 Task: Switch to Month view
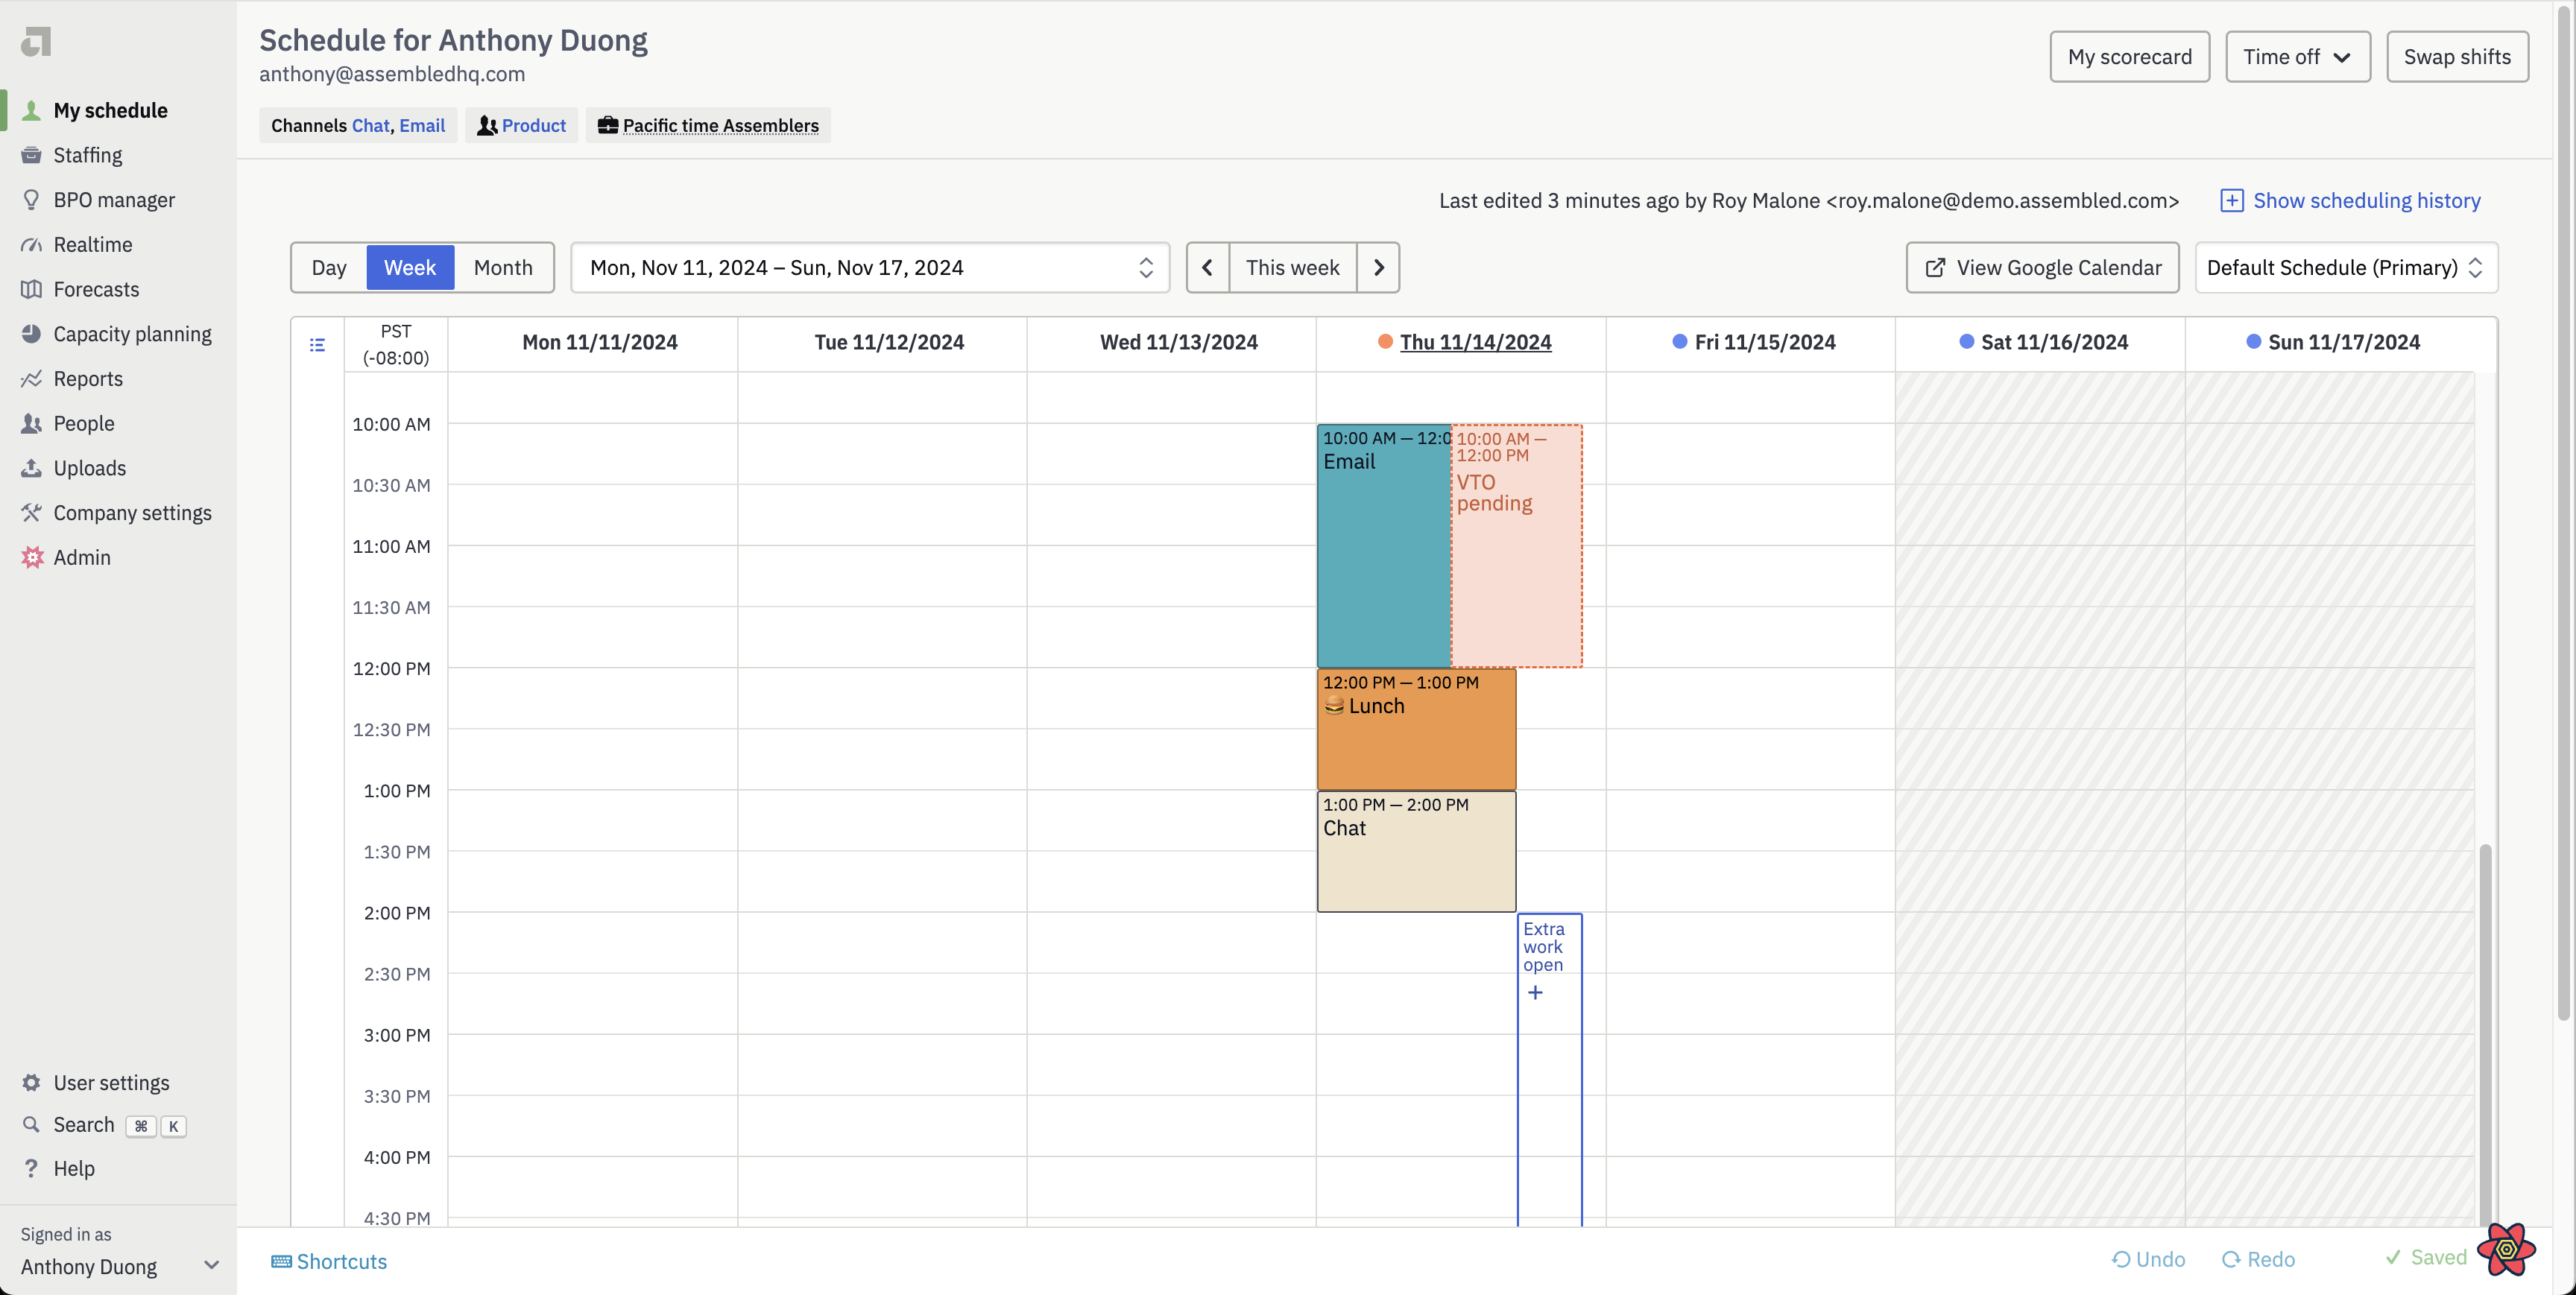click(x=503, y=268)
